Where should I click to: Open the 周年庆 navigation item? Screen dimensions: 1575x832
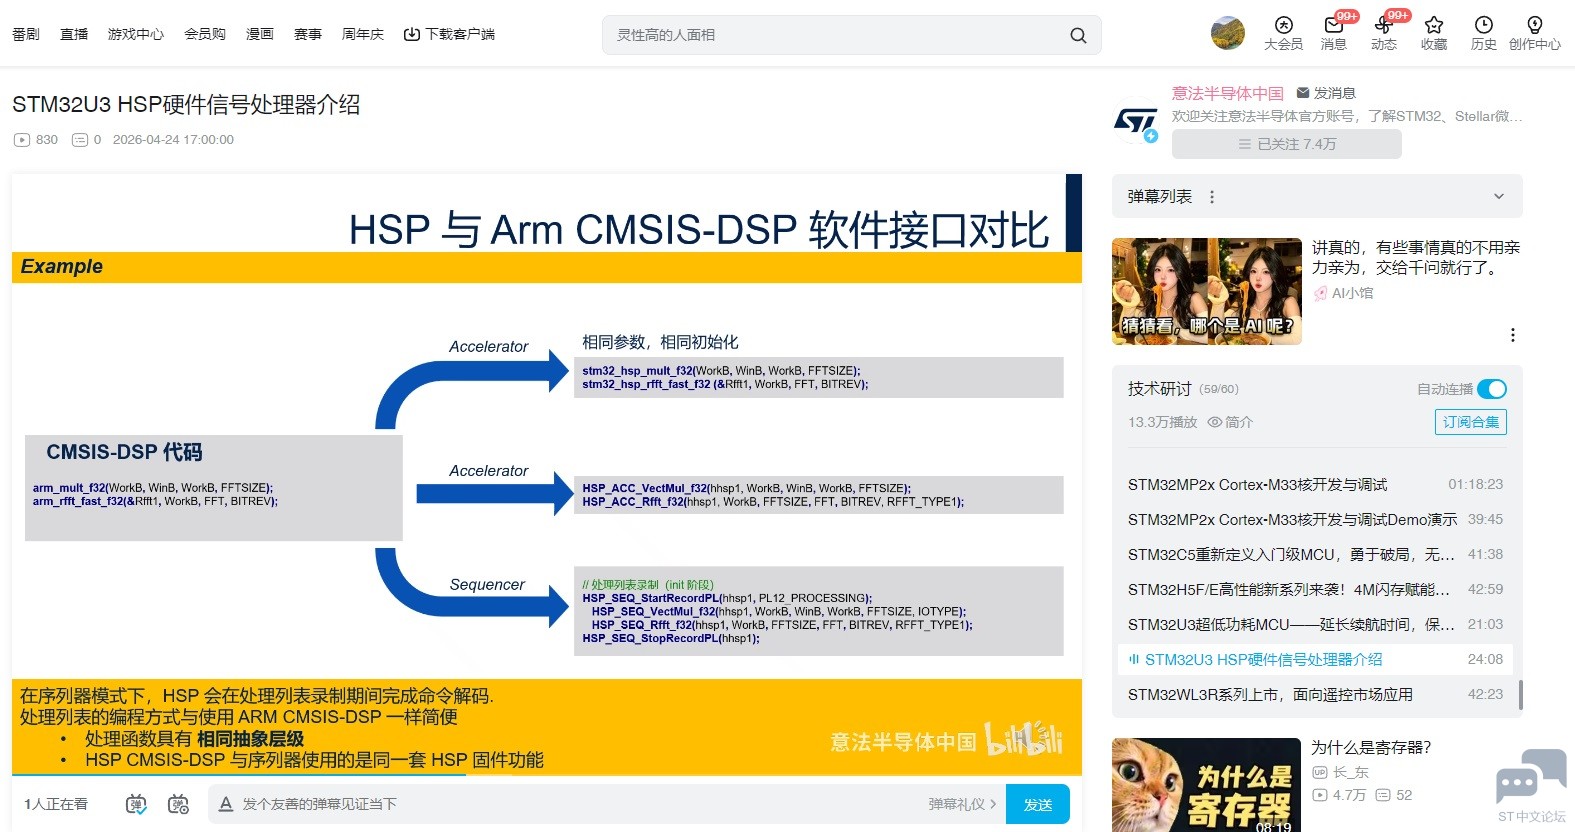tap(363, 34)
